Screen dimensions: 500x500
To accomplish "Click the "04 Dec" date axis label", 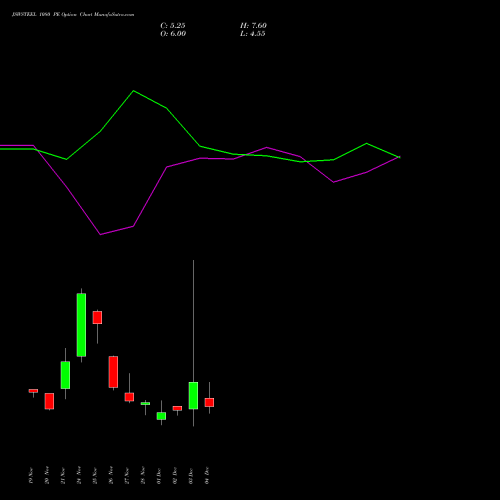I will point(207,476).
